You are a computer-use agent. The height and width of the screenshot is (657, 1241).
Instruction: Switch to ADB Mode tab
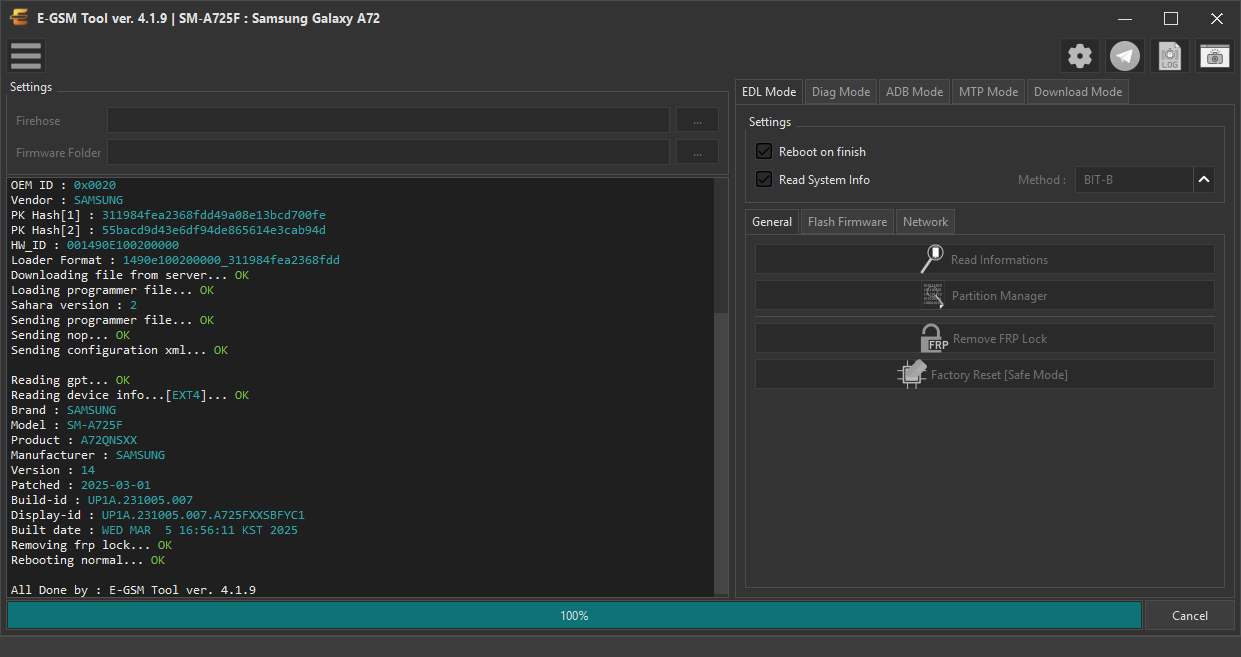pos(914,91)
